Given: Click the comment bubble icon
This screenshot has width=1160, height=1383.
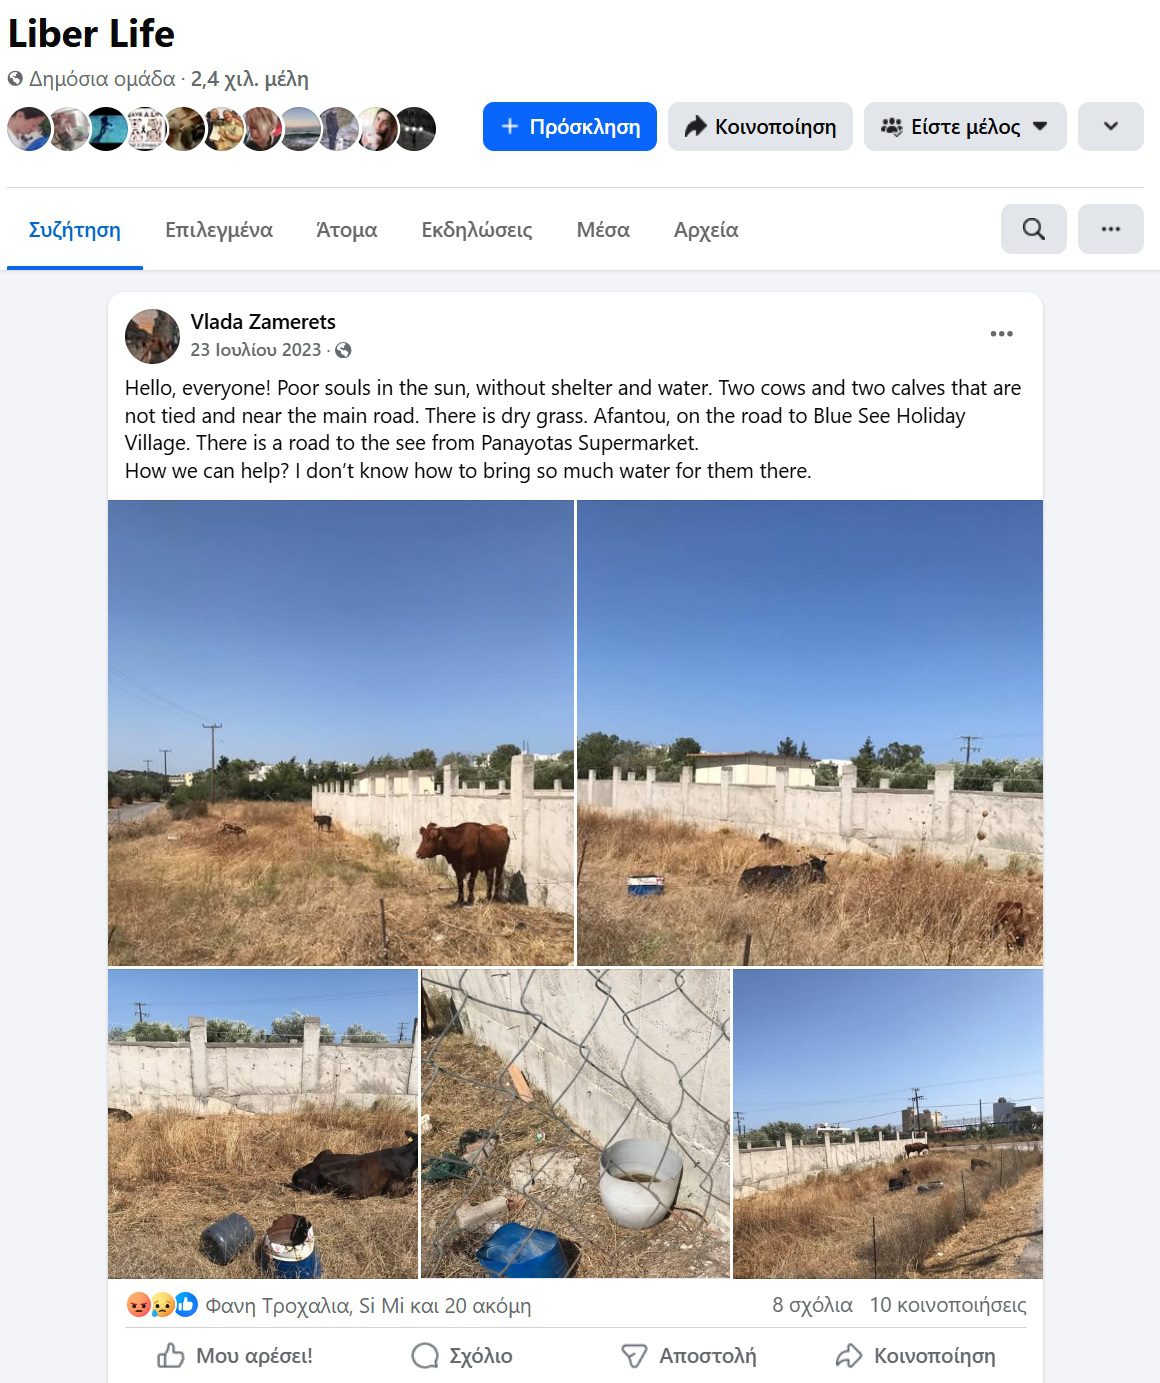Looking at the screenshot, I should [x=425, y=1356].
